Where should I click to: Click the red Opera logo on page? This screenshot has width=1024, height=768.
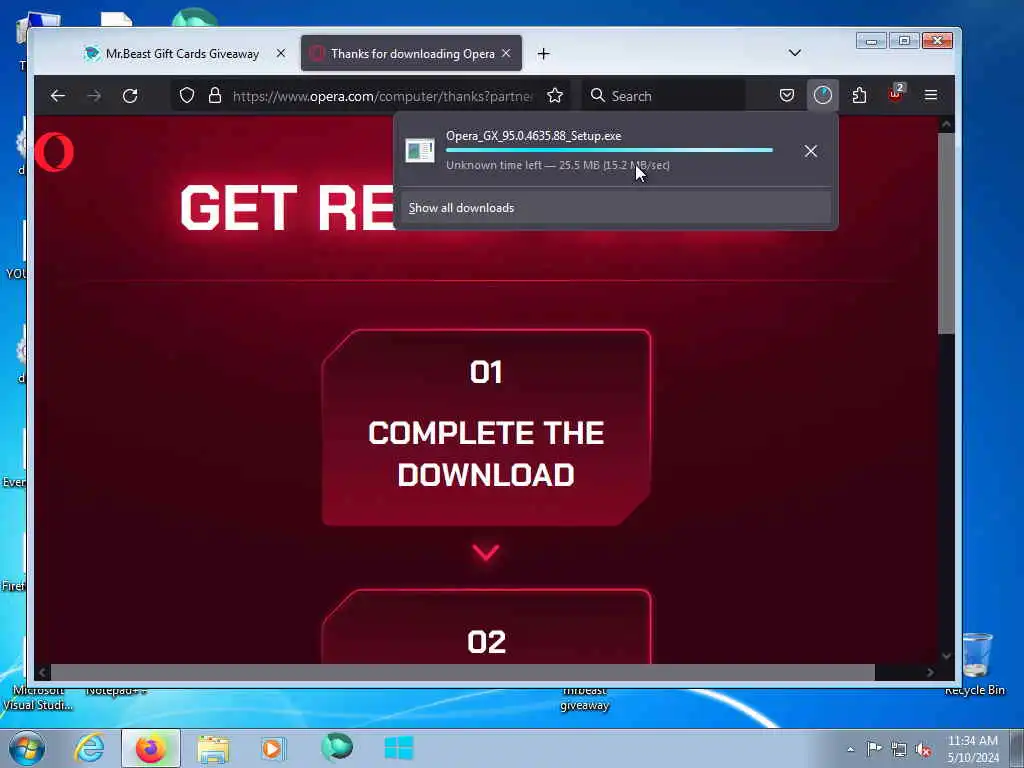54,152
